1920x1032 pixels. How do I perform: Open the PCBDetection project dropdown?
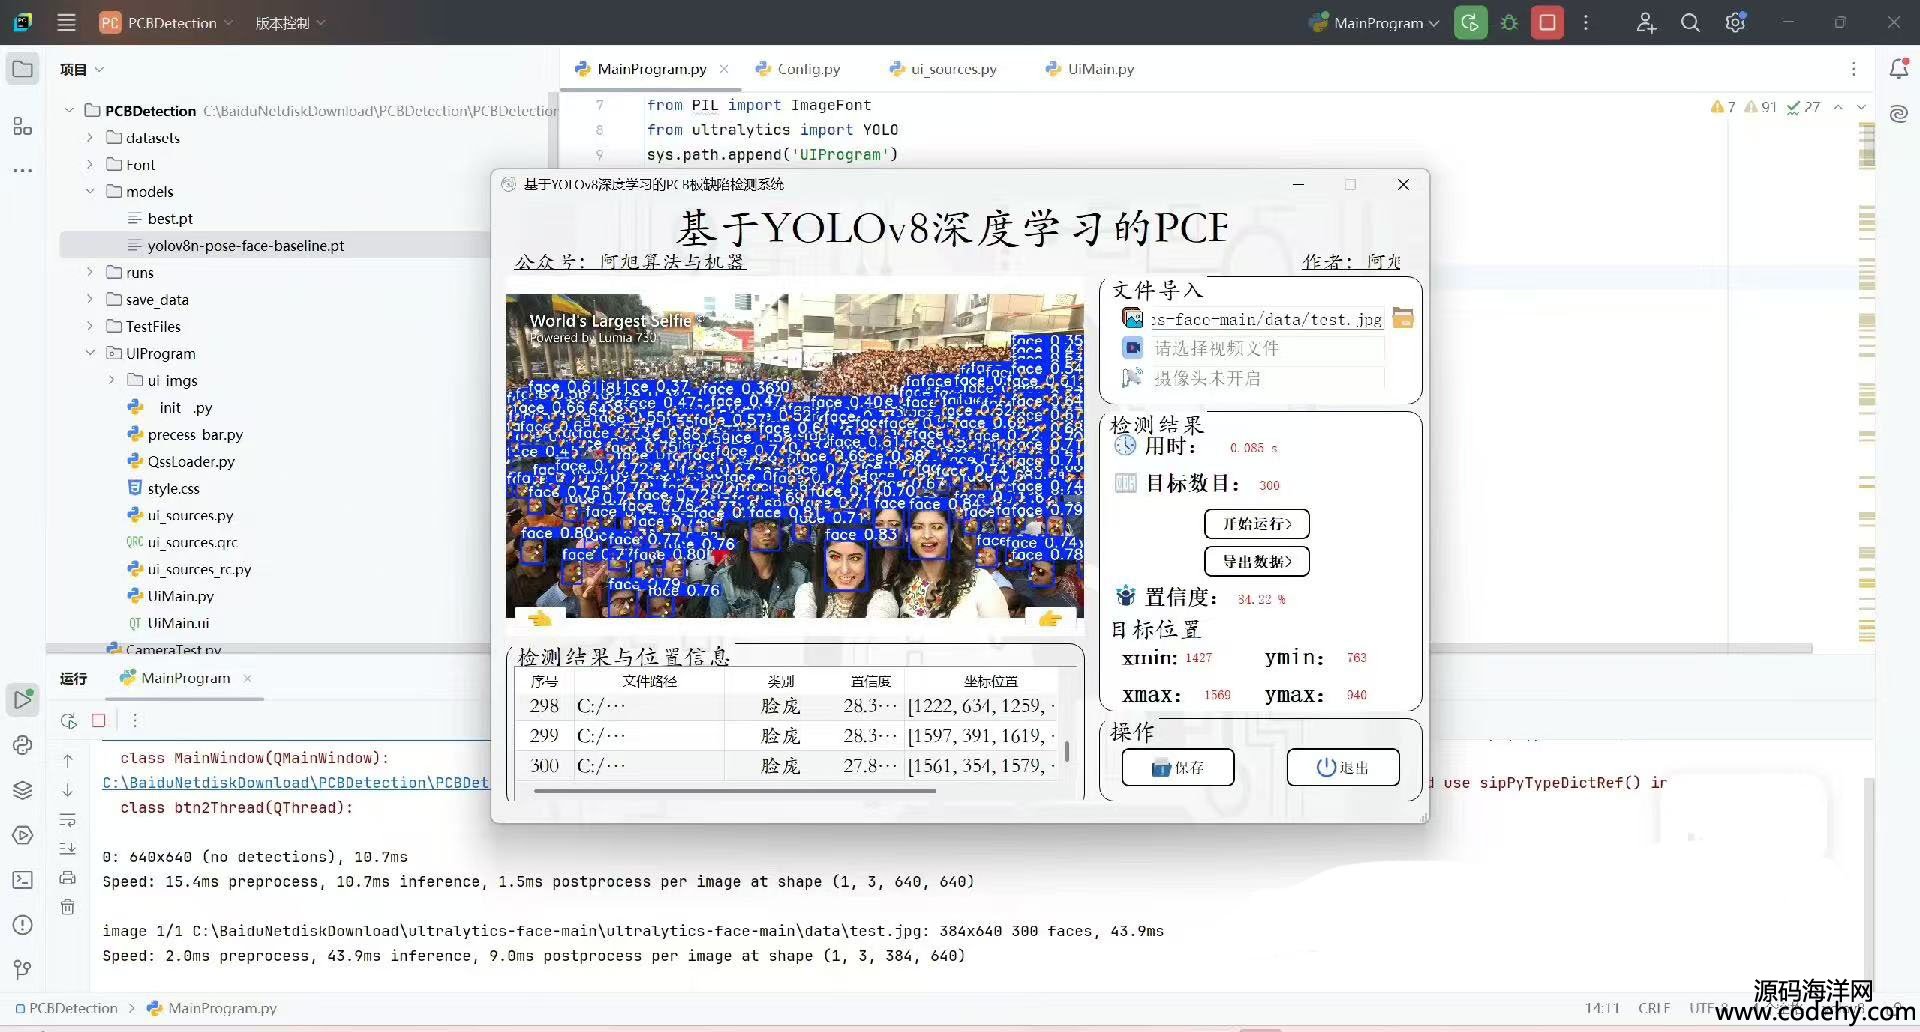[x=170, y=22]
